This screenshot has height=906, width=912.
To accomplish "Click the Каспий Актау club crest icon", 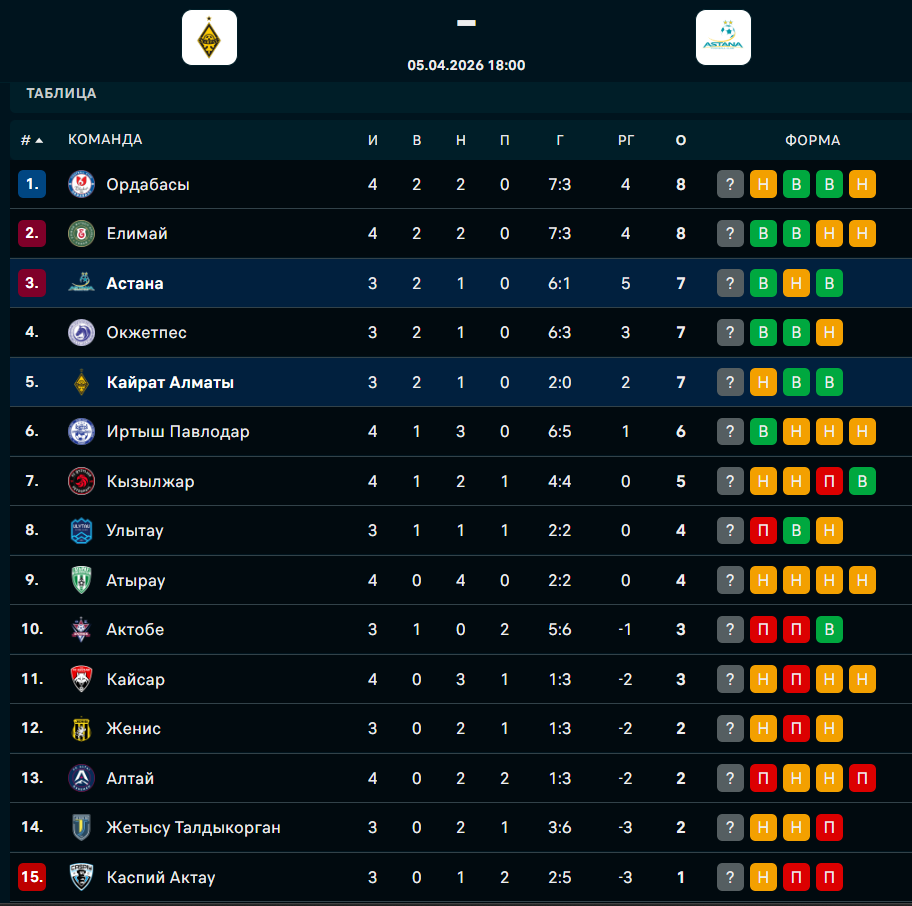I will click(81, 878).
